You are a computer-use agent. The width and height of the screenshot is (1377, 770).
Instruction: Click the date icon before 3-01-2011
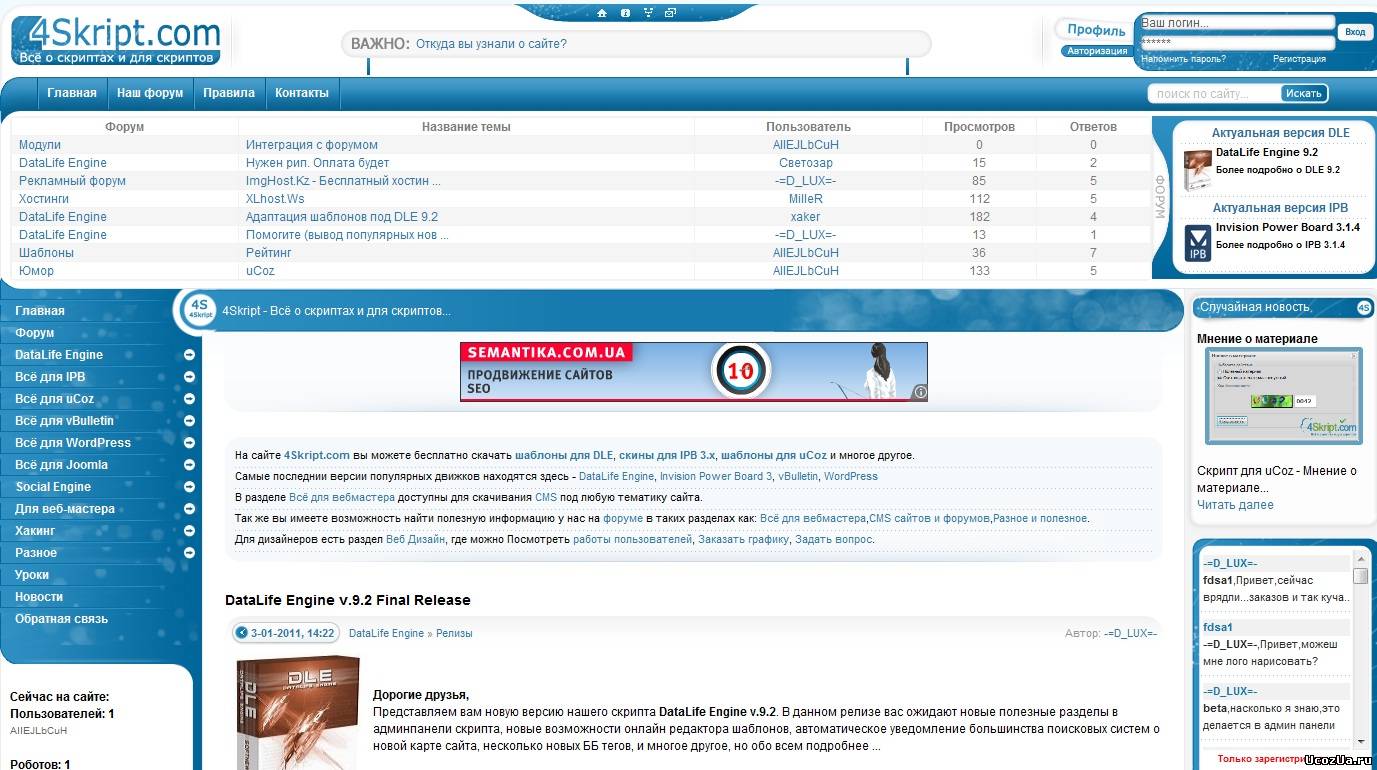[241, 633]
